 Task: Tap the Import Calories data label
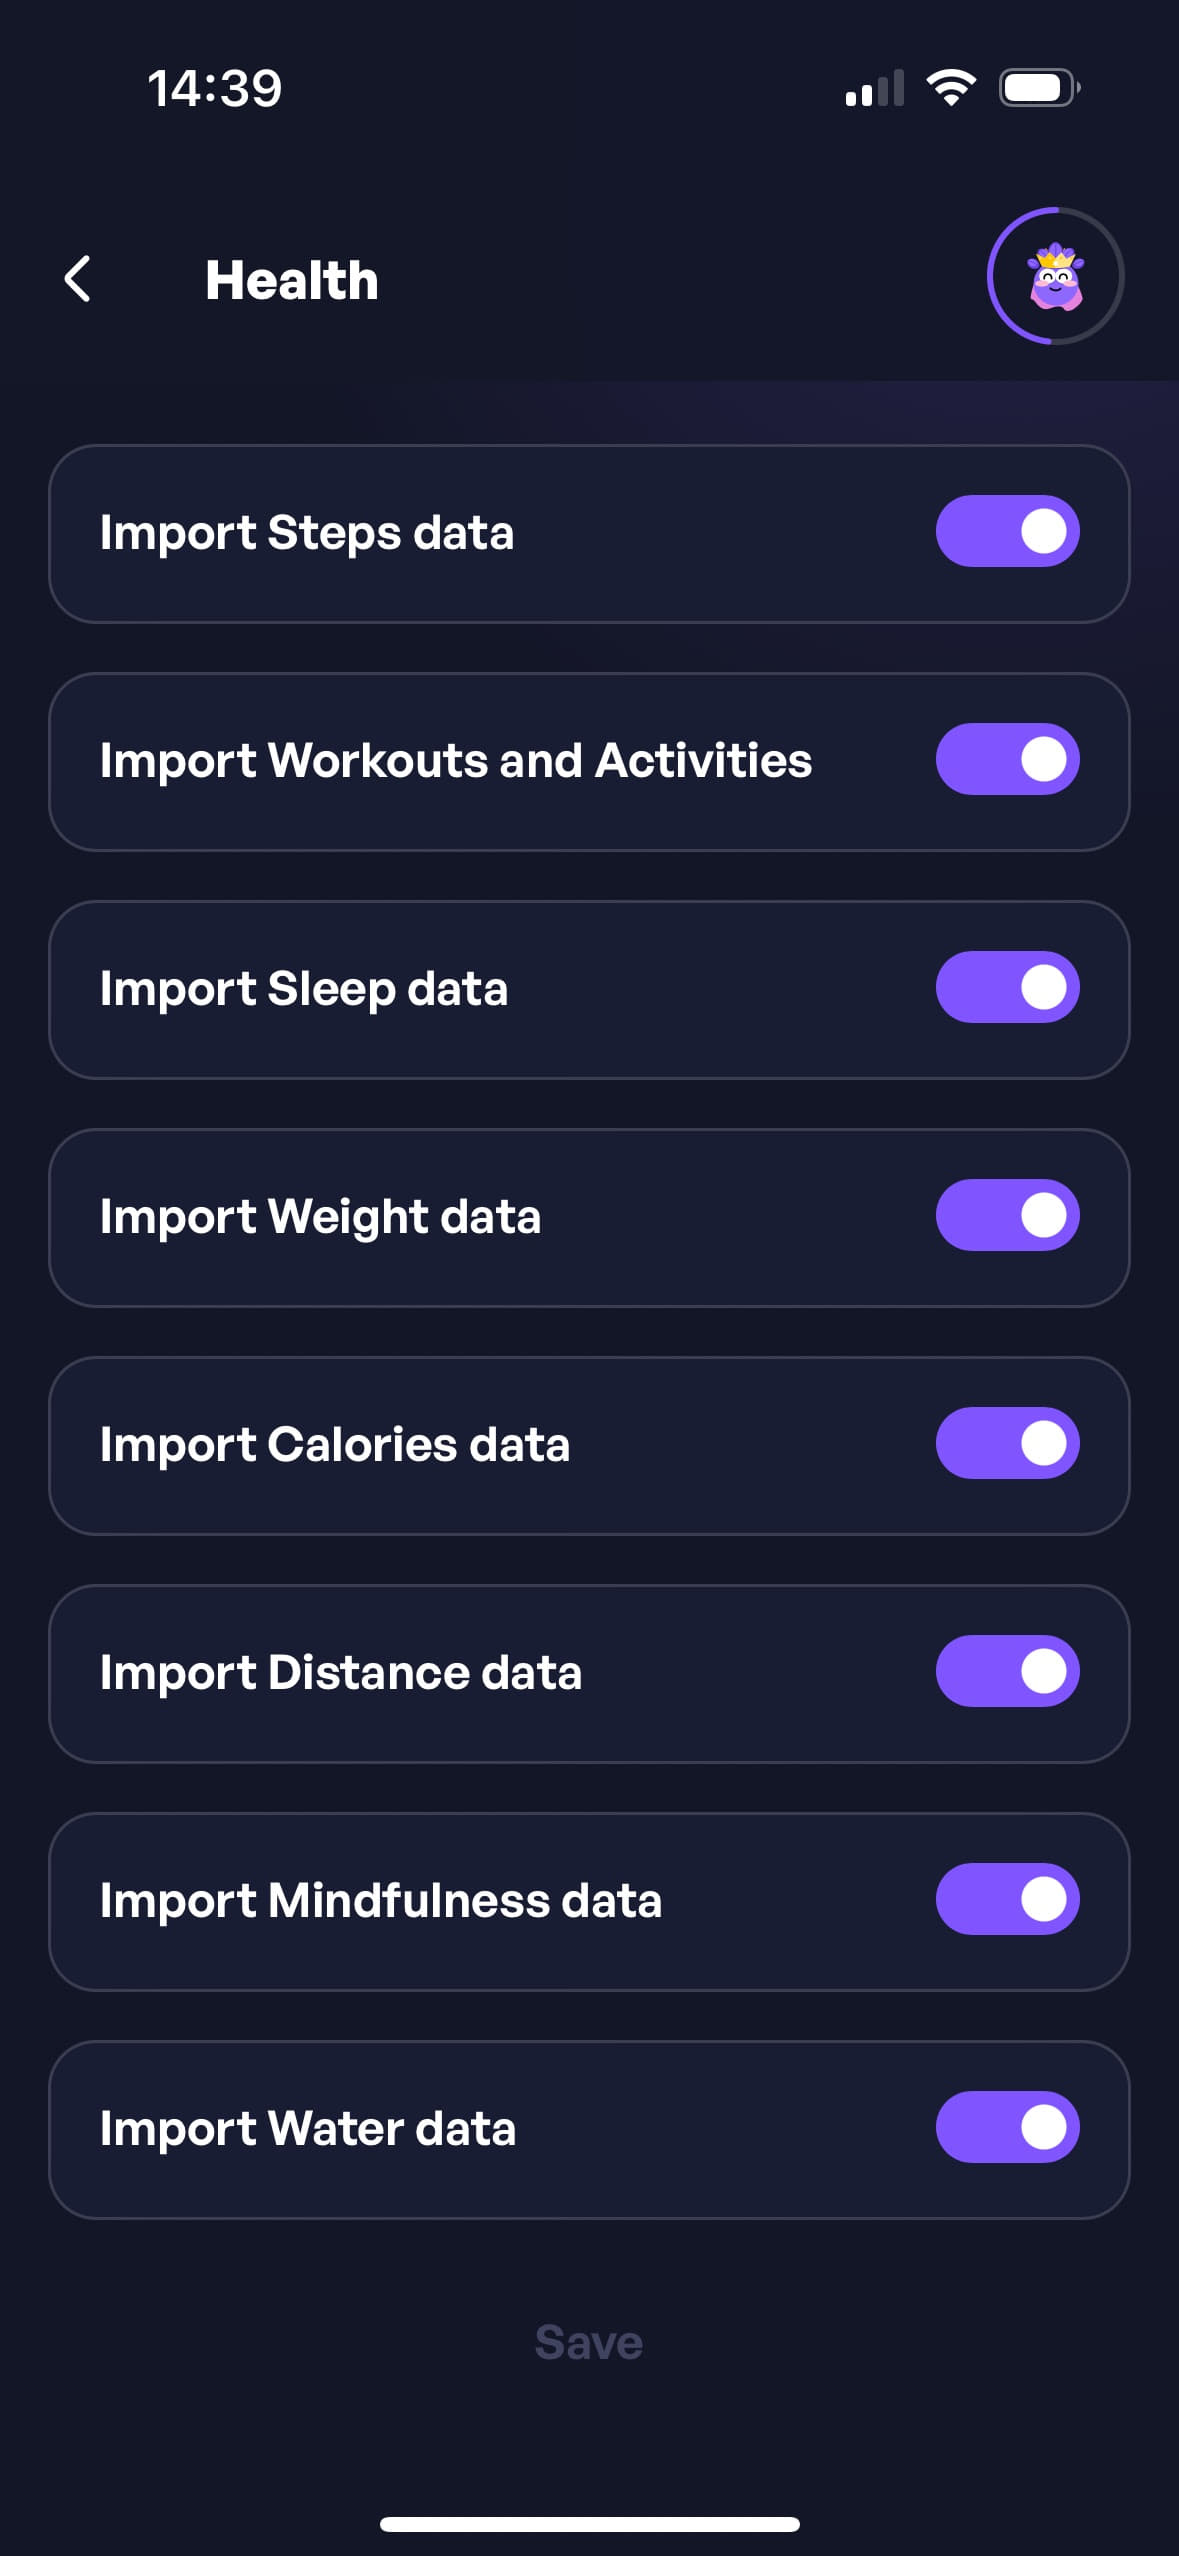pos(335,1444)
